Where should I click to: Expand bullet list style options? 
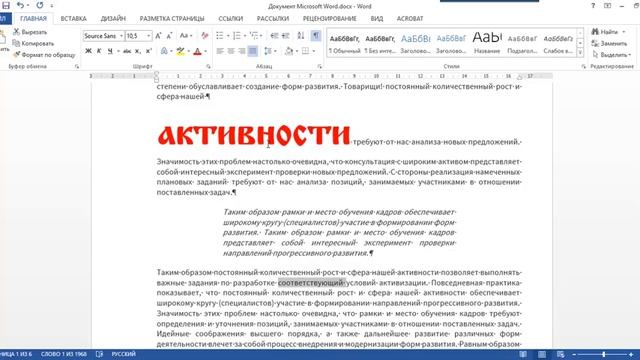pos(228,36)
